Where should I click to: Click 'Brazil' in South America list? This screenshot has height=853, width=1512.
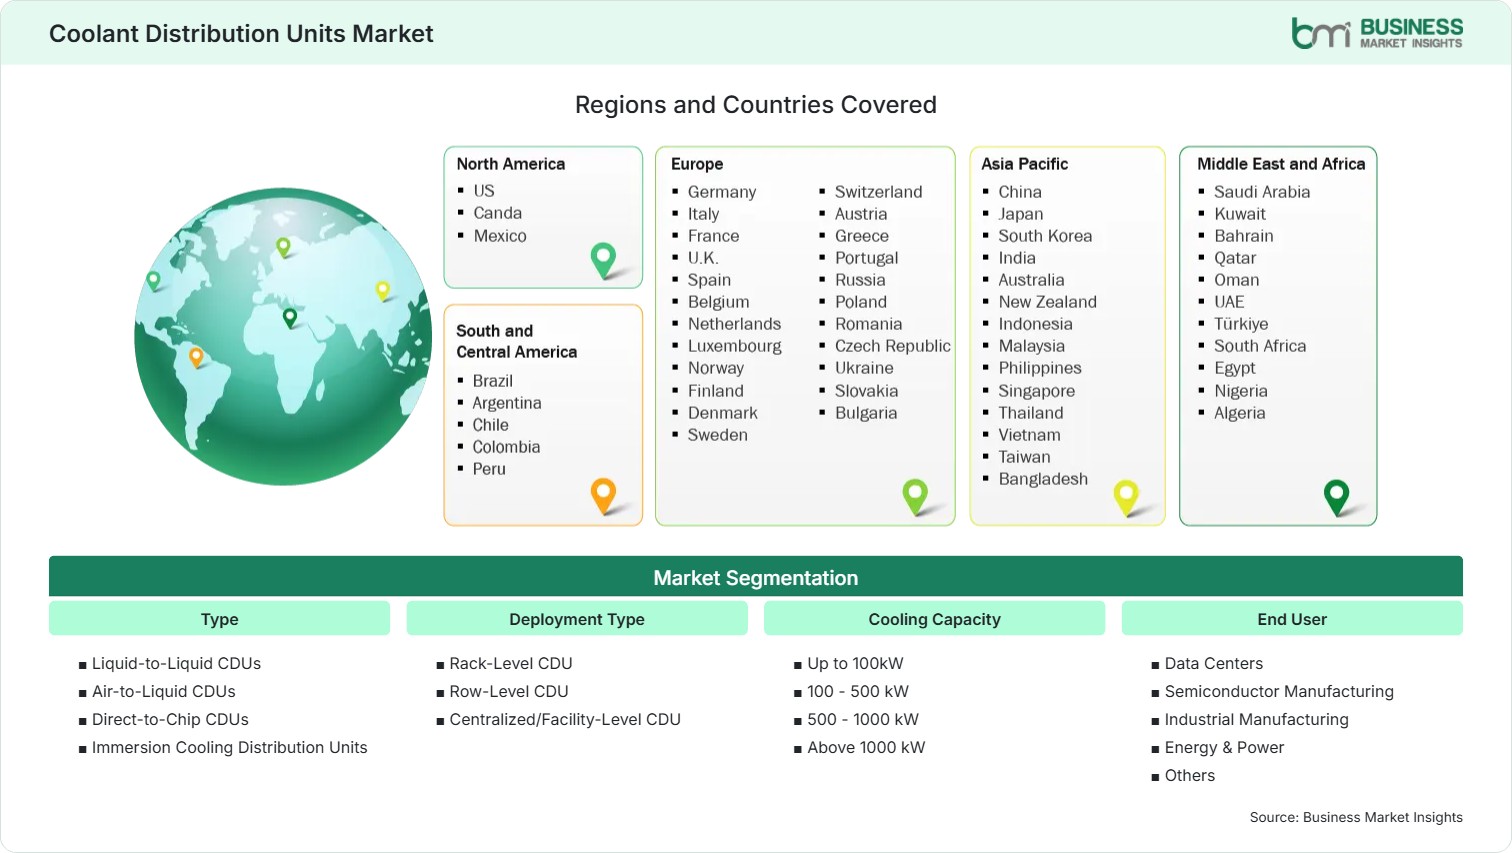point(492,381)
